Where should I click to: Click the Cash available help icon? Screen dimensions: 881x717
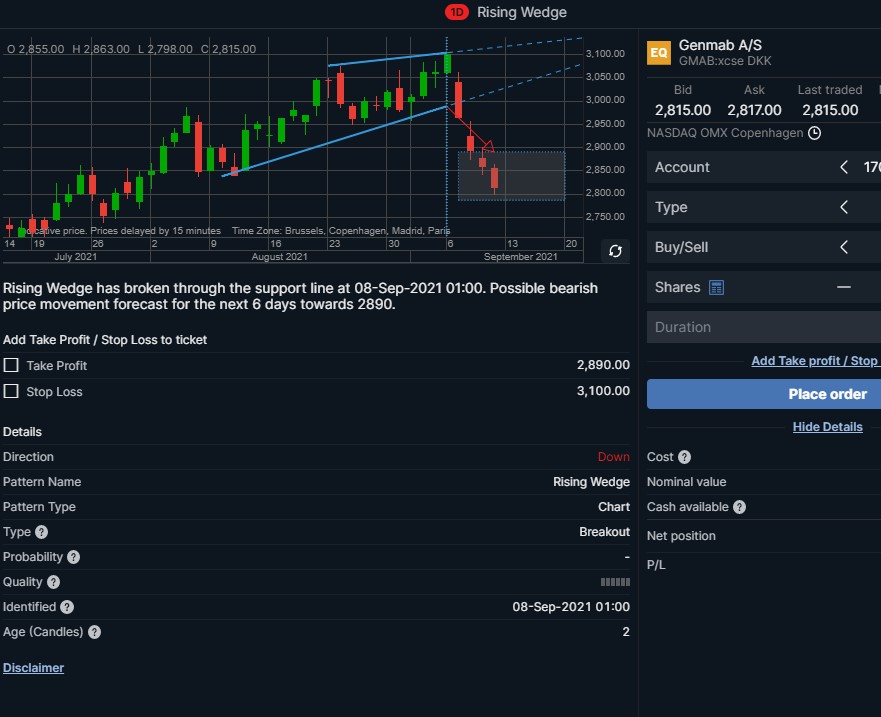(x=739, y=507)
